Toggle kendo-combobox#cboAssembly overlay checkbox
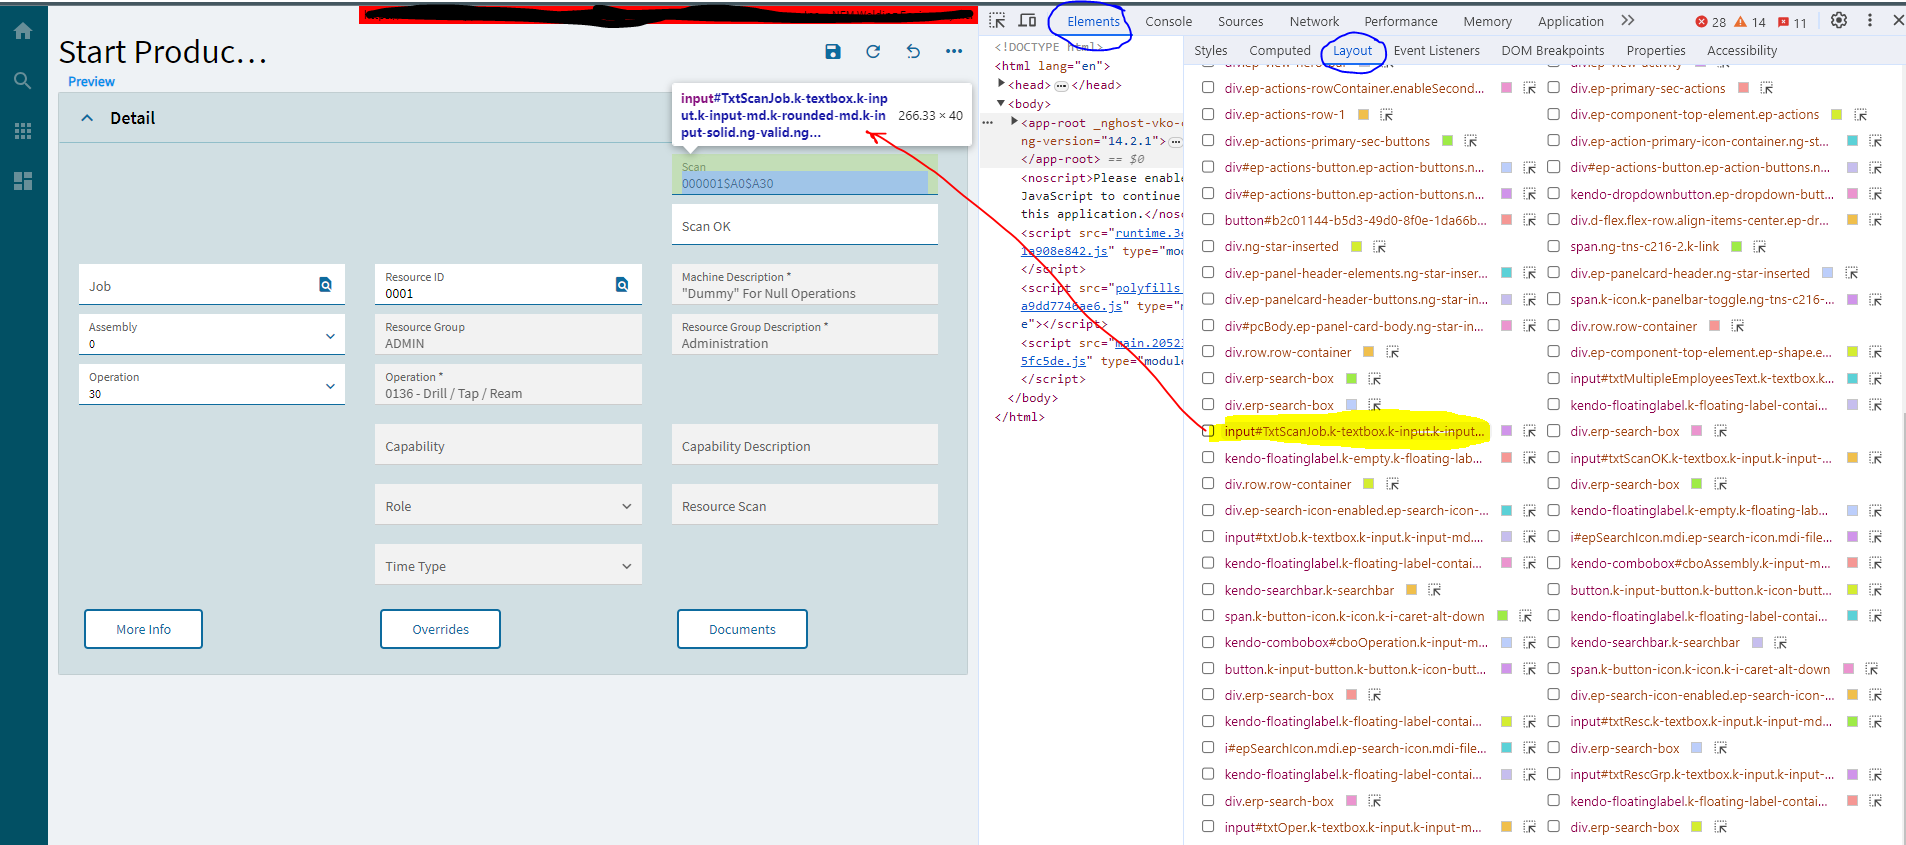 point(1554,563)
